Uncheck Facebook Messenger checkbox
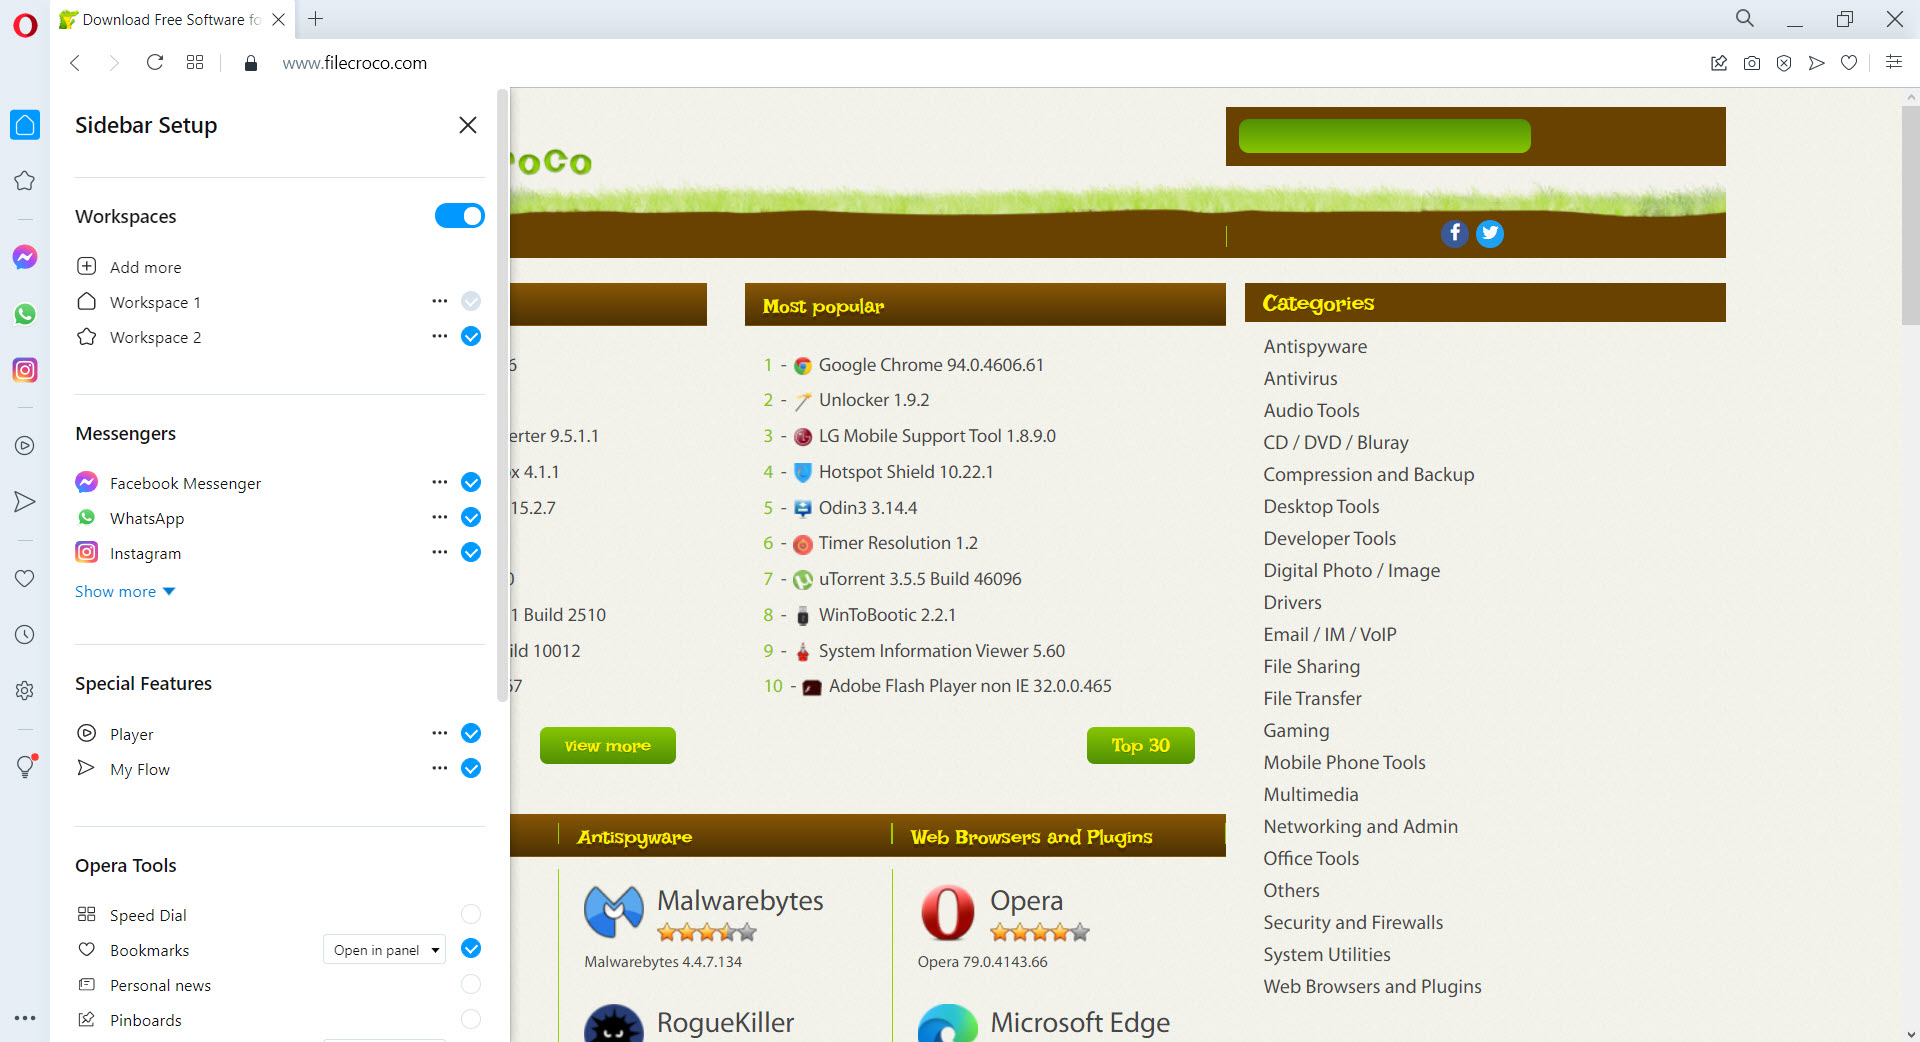 471,482
